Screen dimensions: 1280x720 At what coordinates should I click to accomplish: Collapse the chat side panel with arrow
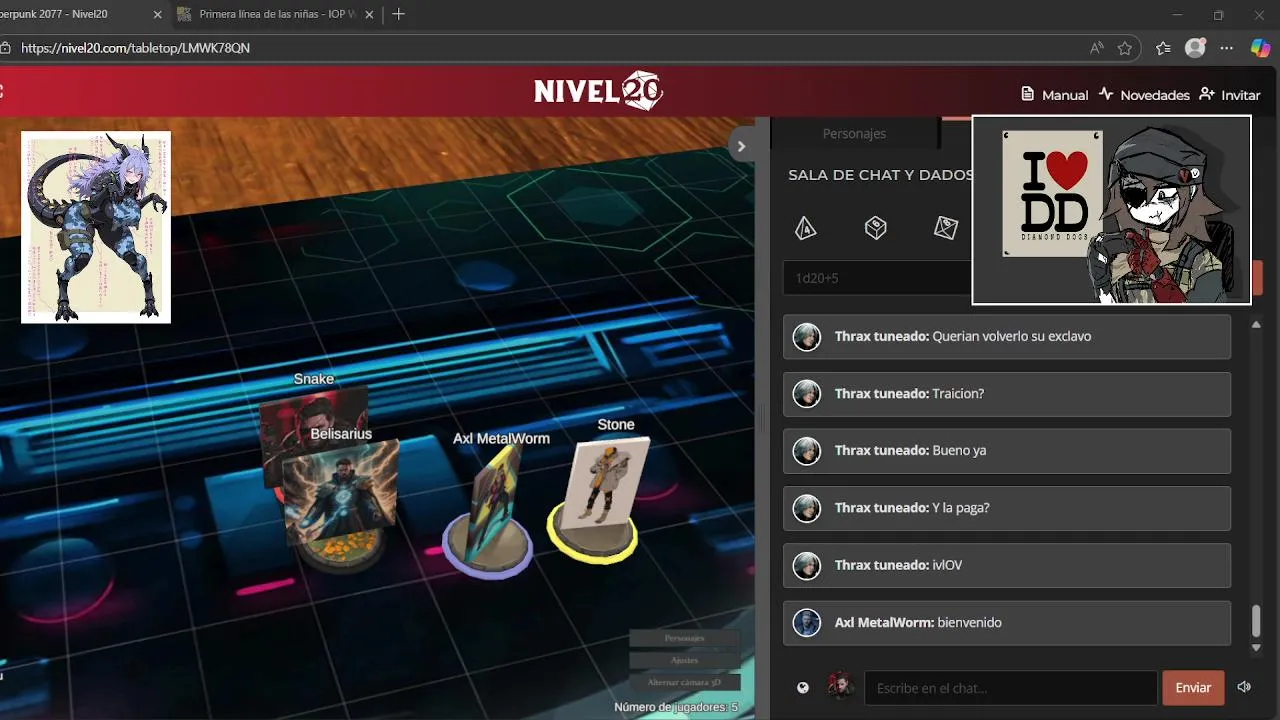coord(741,146)
